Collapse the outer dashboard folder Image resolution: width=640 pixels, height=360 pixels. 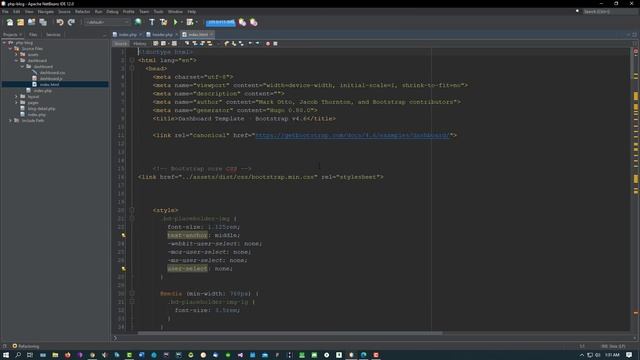point(17,60)
